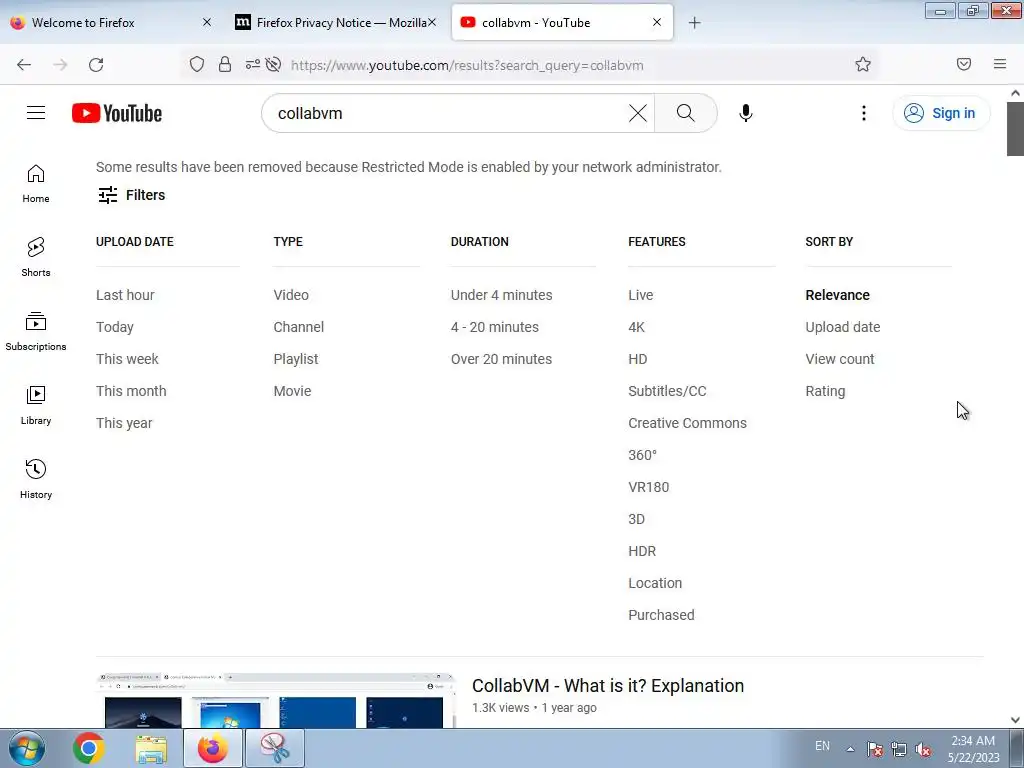Viewport: 1024px width, 768px height.
Task: Click the CollabVM video thumbnail
Action: point(276,700)
